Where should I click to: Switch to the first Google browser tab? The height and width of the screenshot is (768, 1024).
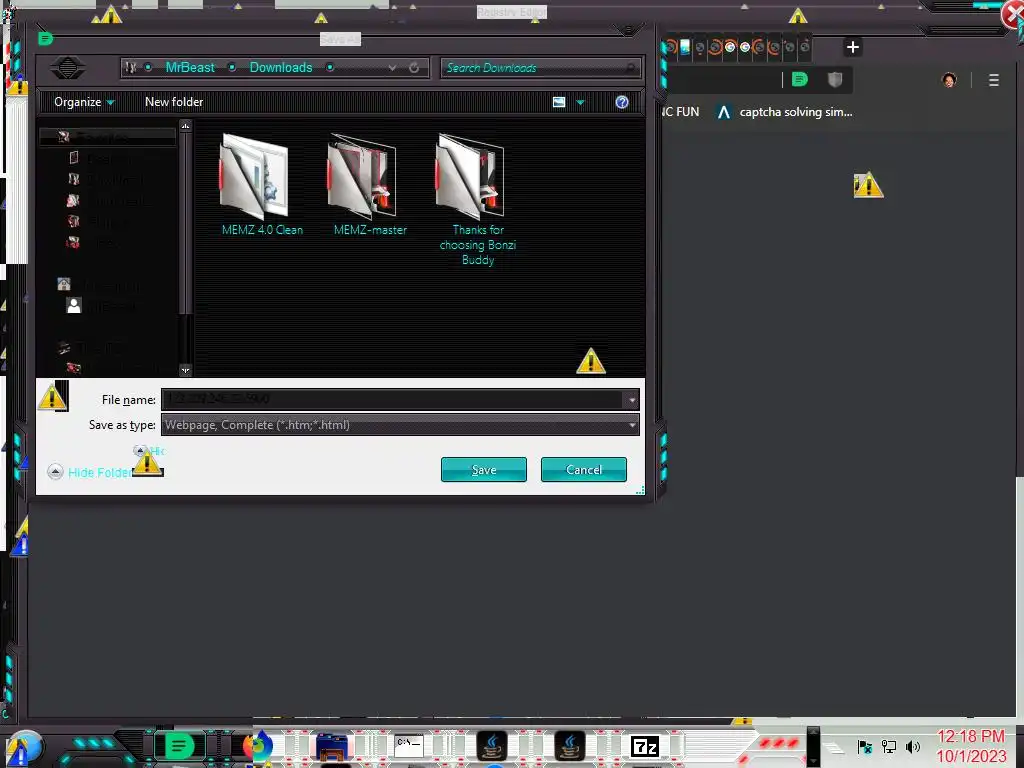pyautogui.click(x=730, y=47)
